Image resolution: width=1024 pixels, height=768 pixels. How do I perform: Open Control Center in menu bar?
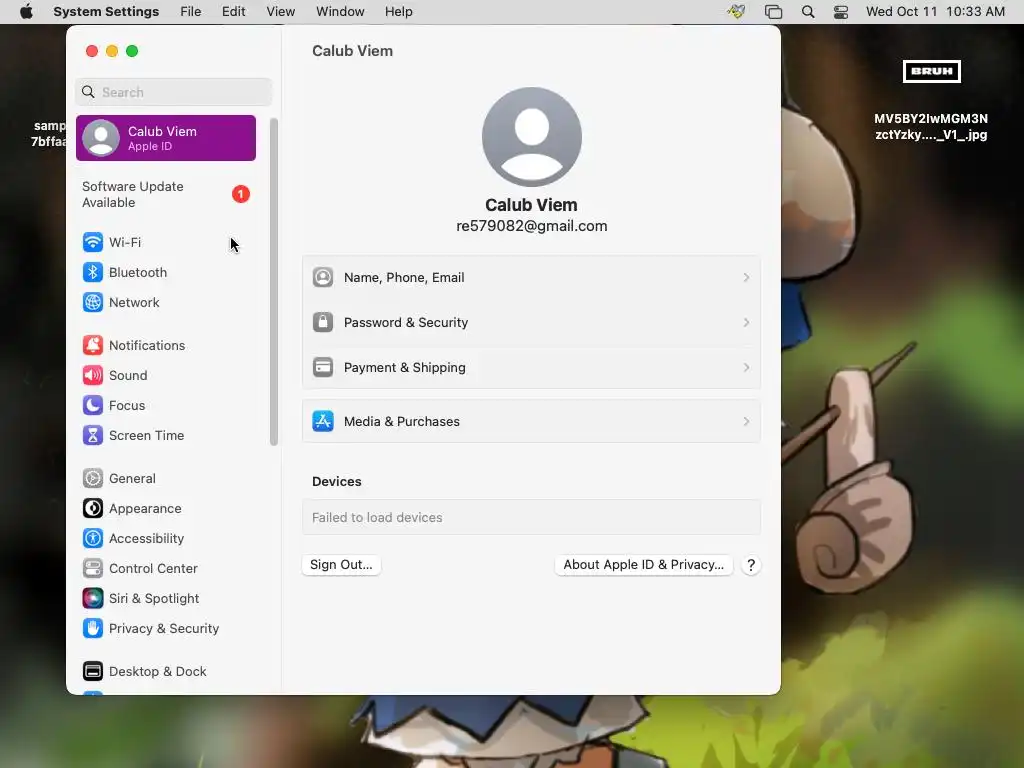coord(841,12)
